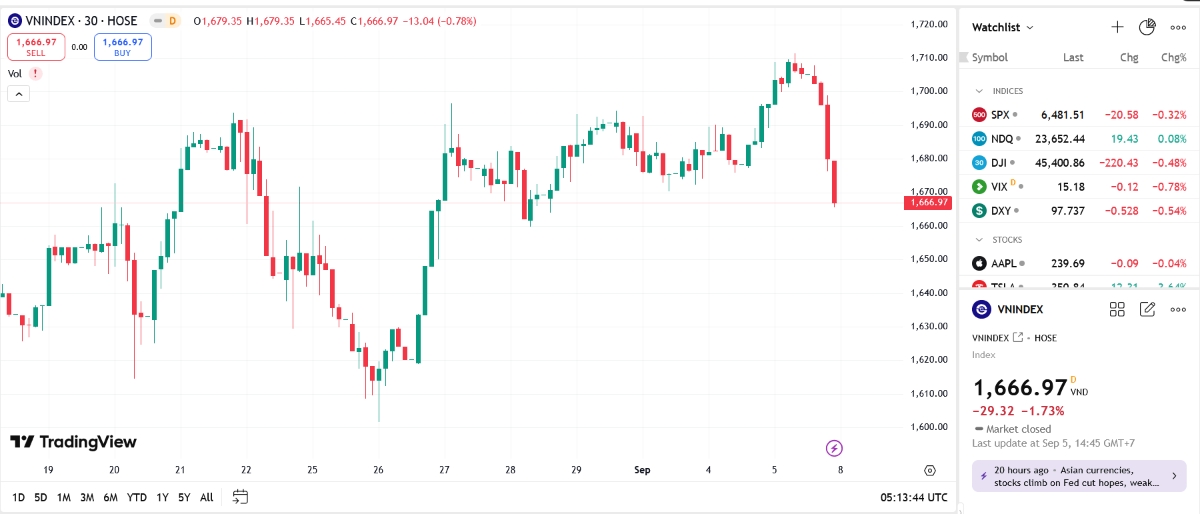Click the current price label on the price axis
Image resolution: width=1200 pixels, height=514 pixels.
click(x=926, y=202)
